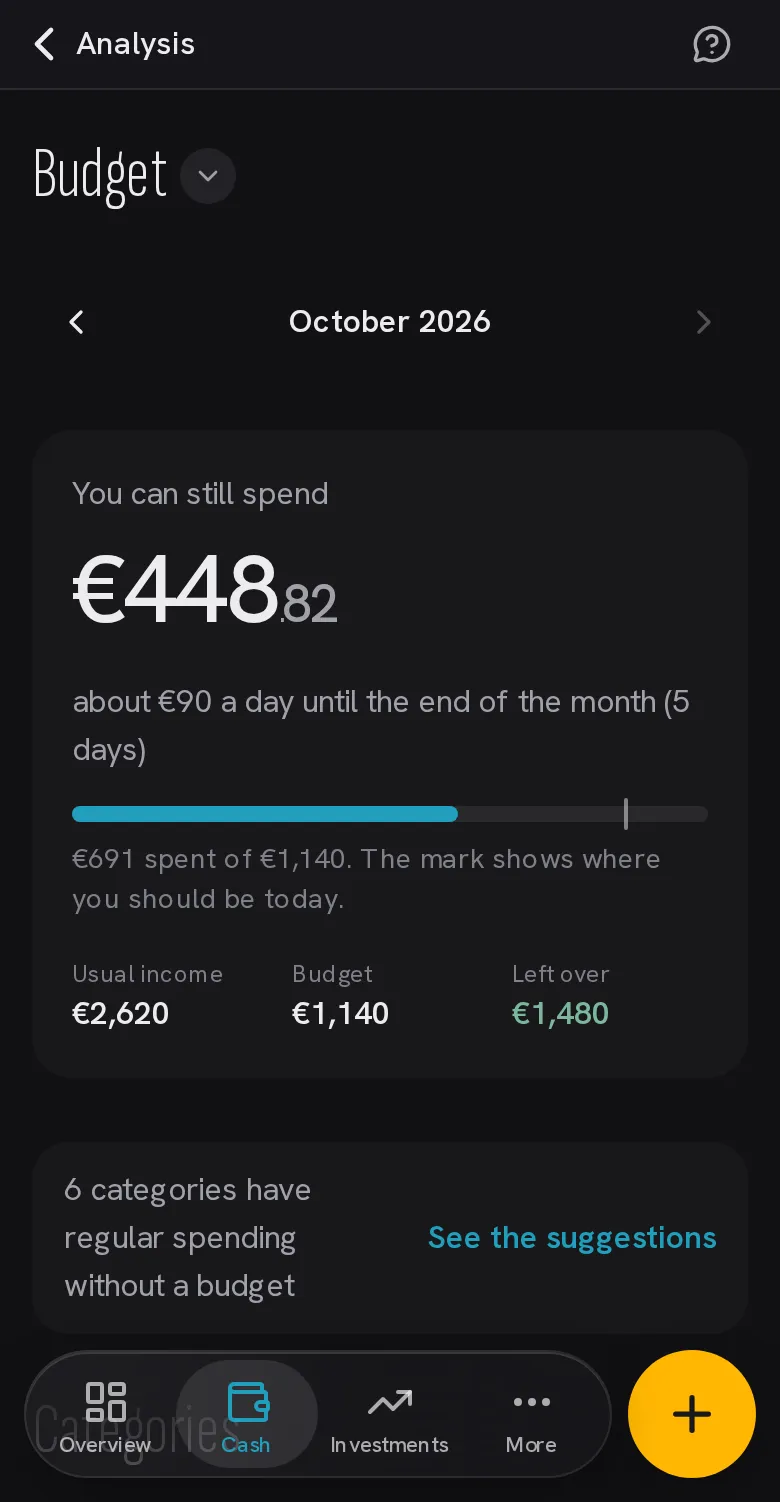
Task: Click the blue budget progress bar
Action: (x=265, y=814)
